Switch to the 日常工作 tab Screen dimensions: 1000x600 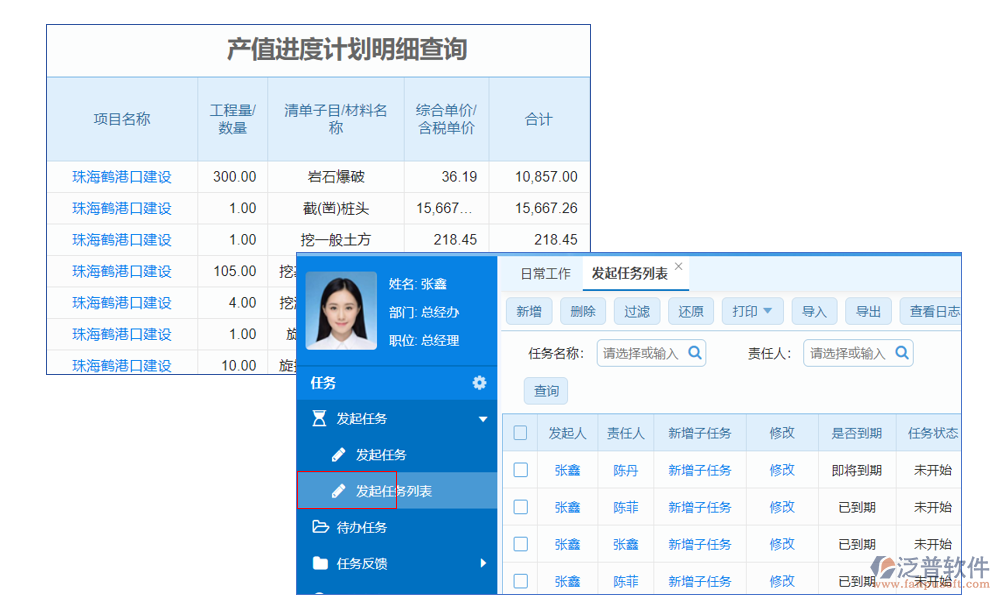[x=545, y=273]
